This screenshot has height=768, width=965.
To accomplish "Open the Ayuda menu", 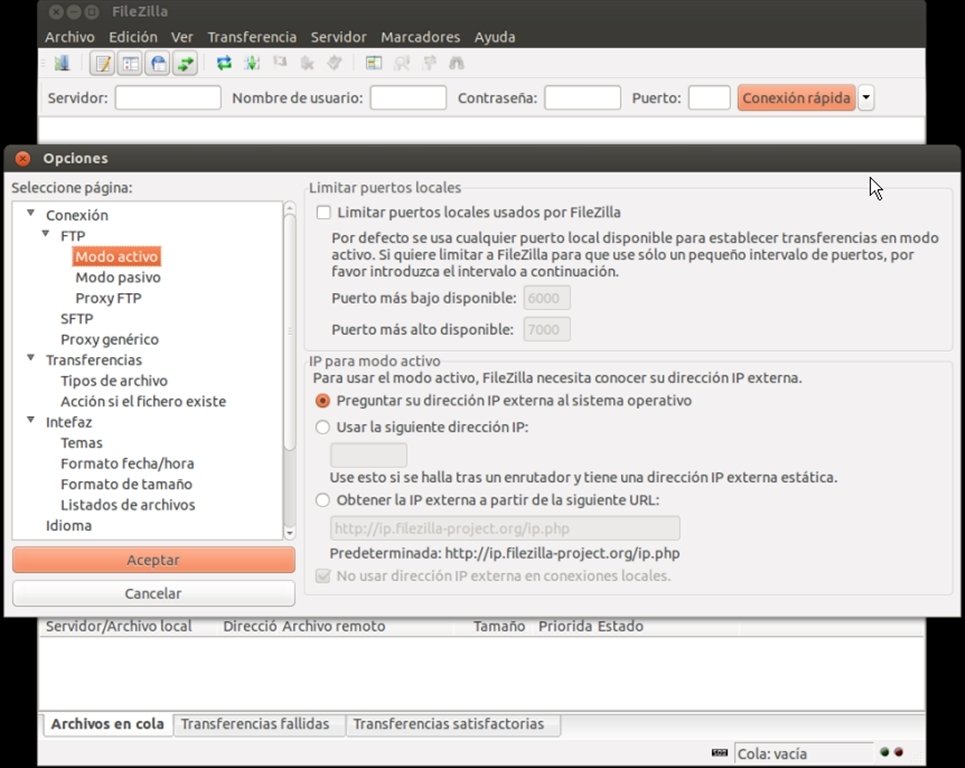I will tap(495, 37).
